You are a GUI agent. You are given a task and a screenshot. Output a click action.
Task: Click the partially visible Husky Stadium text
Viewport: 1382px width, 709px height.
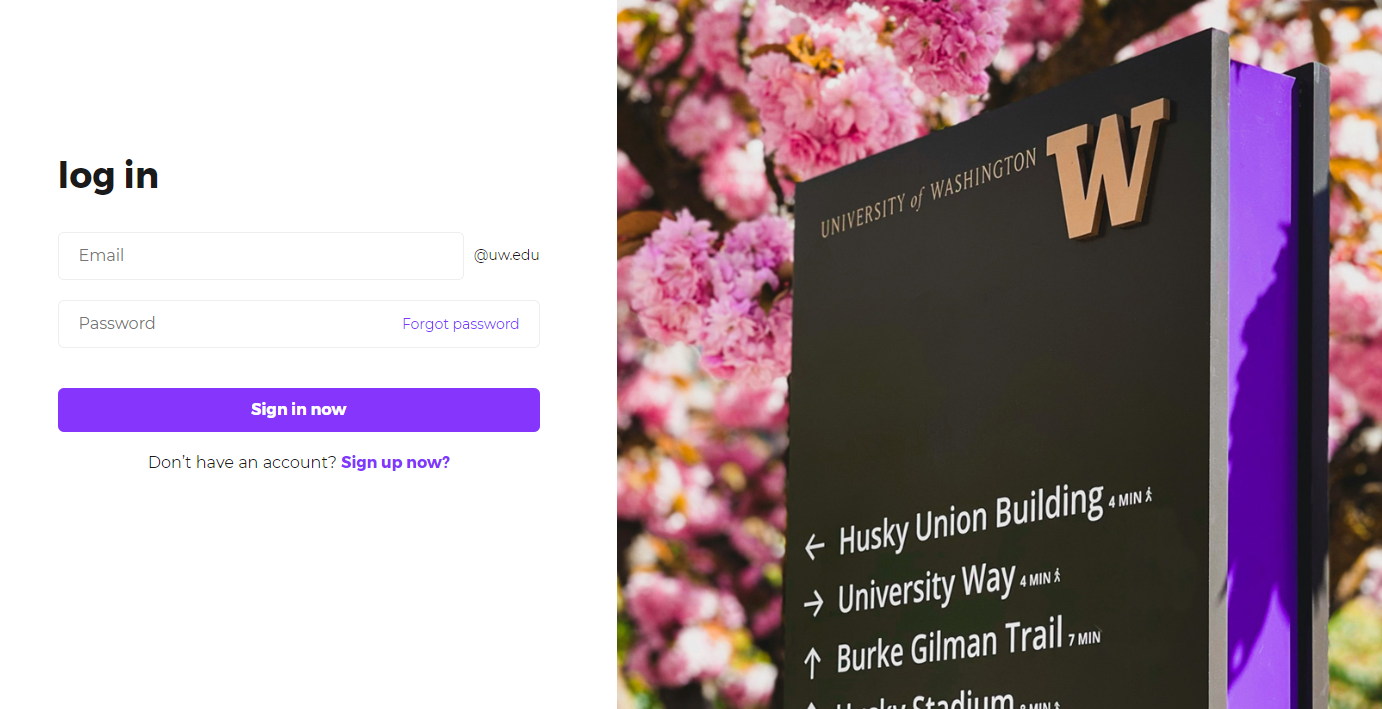925,700
